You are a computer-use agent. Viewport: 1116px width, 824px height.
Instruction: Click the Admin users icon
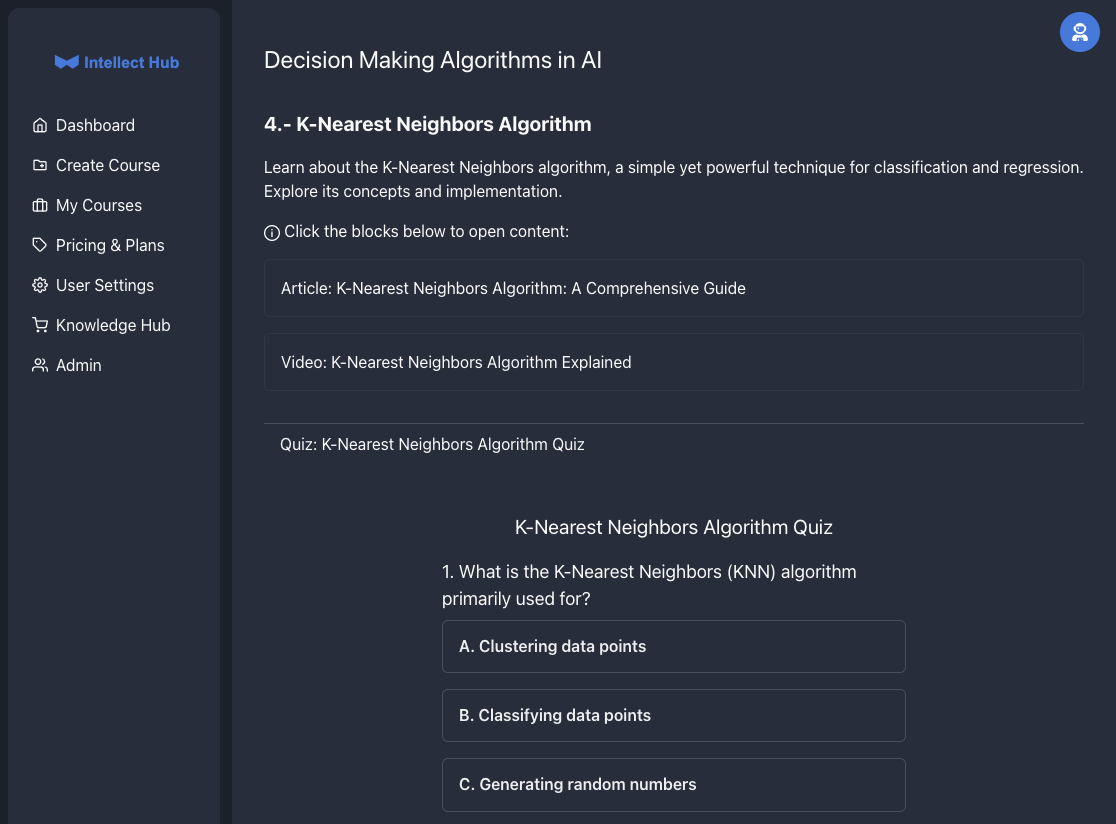pos(40,365)
